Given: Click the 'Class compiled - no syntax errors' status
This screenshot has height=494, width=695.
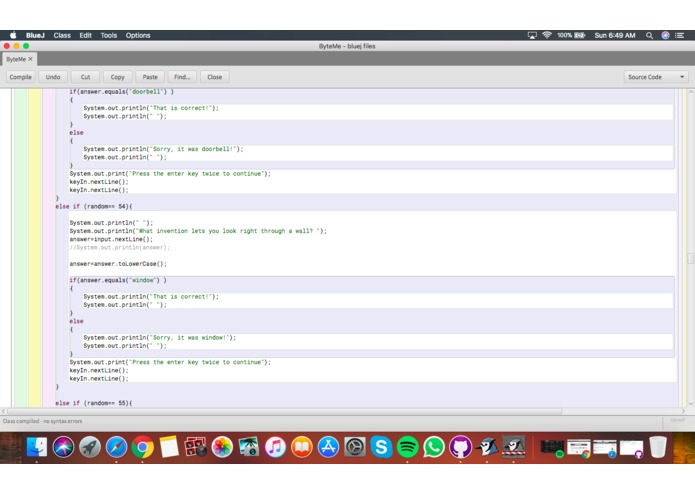Looking at the screenshot, I should [x=43, y=421].
